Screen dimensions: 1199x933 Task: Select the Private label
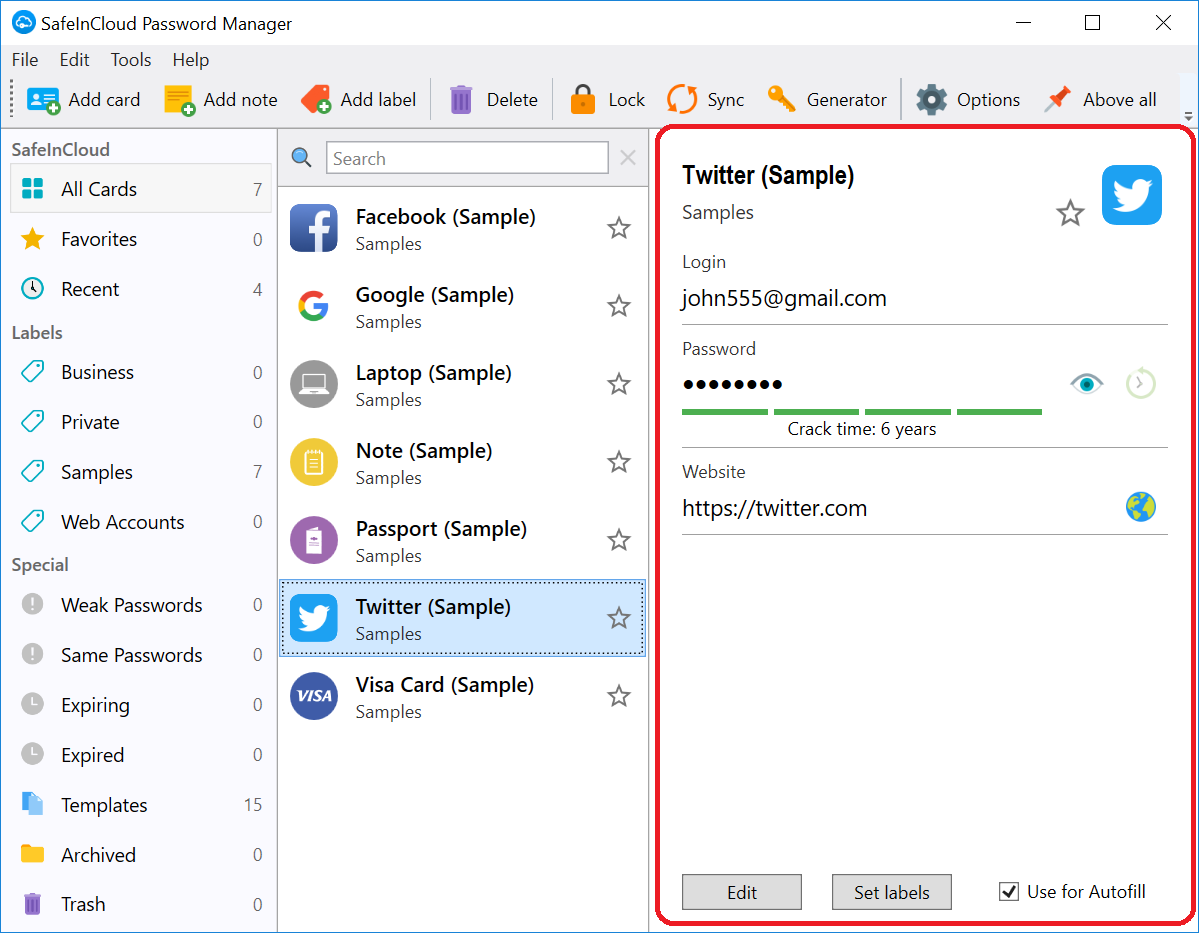(141, 422)
